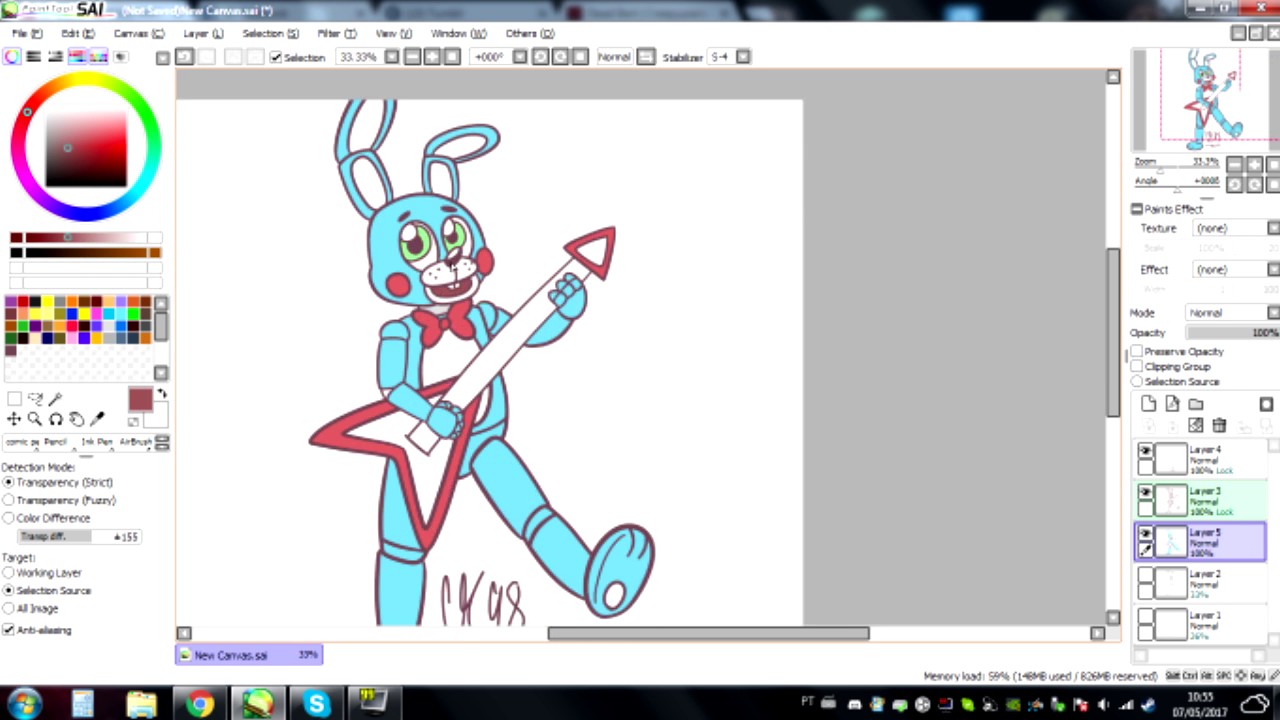Image resolution: width=1280 pixels, height=720 pixels.
Task: Switch to New Canvas.sai document tab
Action: pyautogui.click(x=249, y=655)
